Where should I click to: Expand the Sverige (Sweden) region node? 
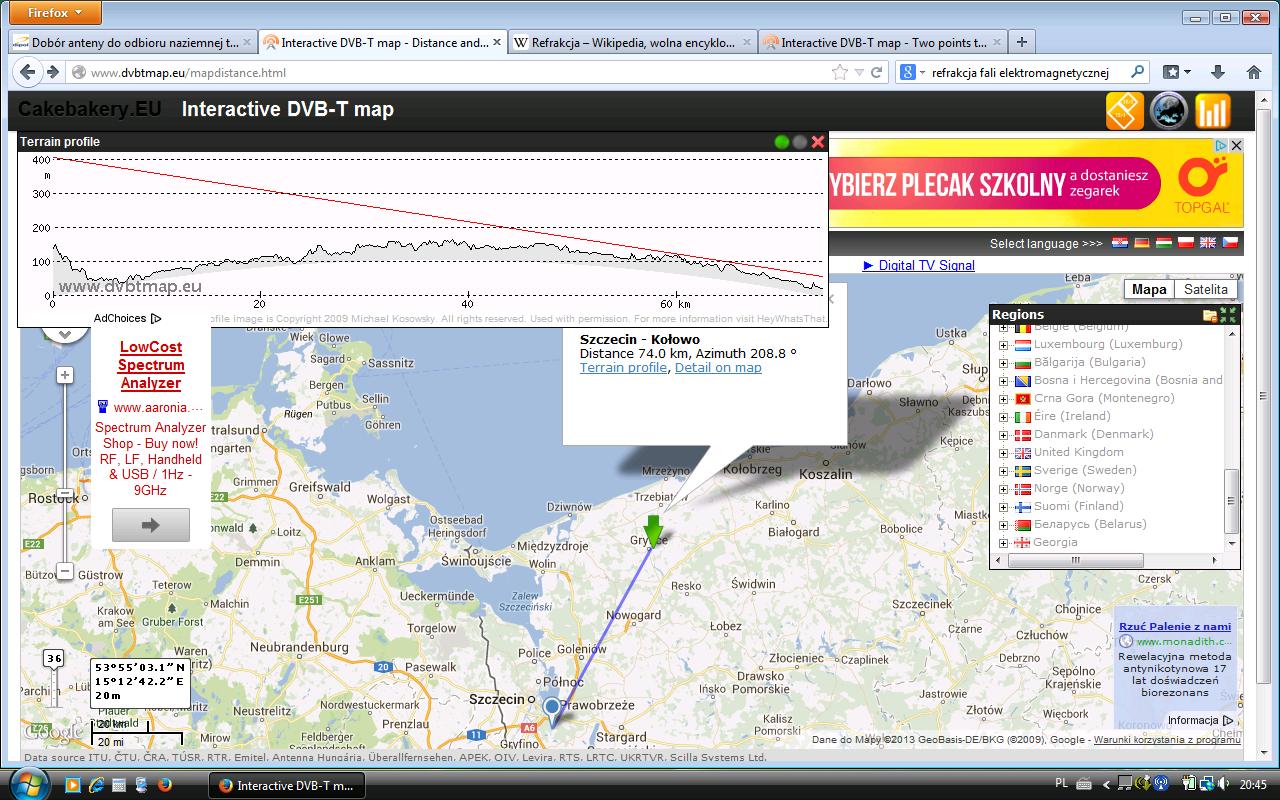[1003, 470]
